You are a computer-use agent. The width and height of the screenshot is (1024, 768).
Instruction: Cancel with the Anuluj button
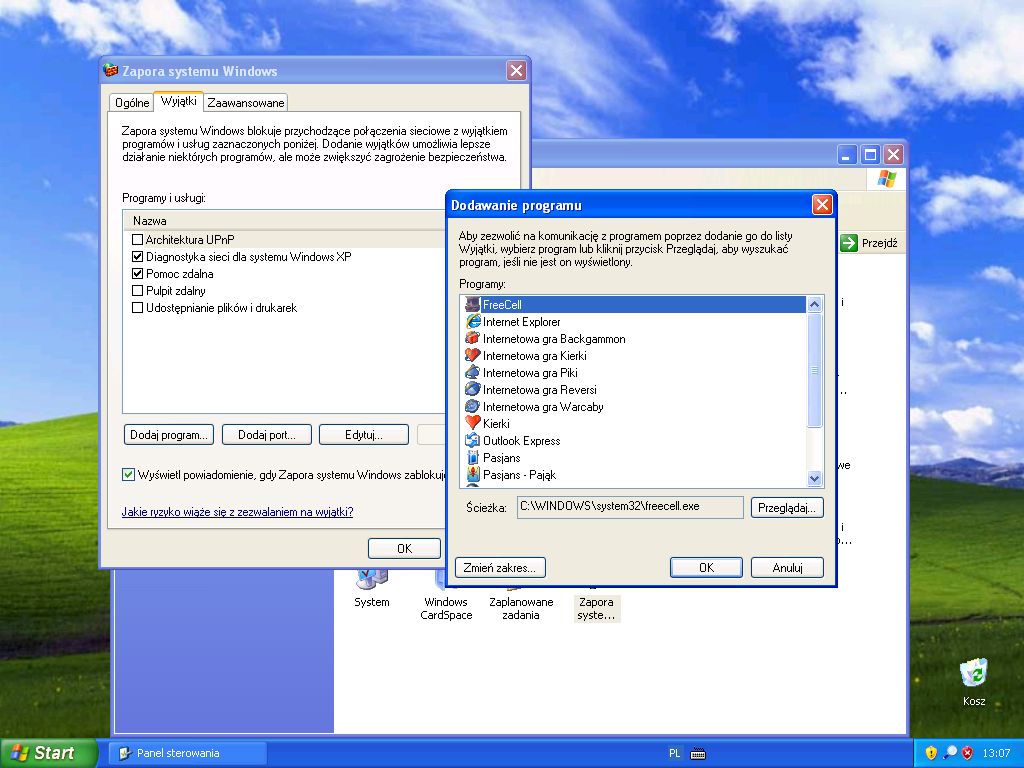pyautogui.click(x=787, y=568)
